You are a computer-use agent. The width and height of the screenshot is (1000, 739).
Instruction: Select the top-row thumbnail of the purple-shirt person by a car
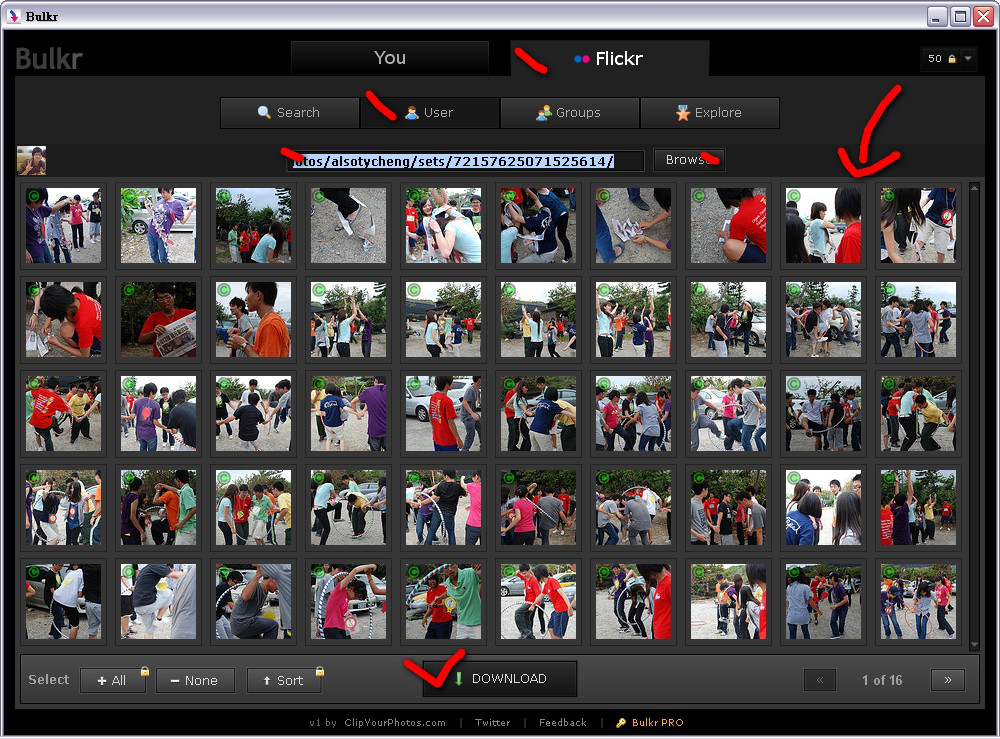coord(158,225)
